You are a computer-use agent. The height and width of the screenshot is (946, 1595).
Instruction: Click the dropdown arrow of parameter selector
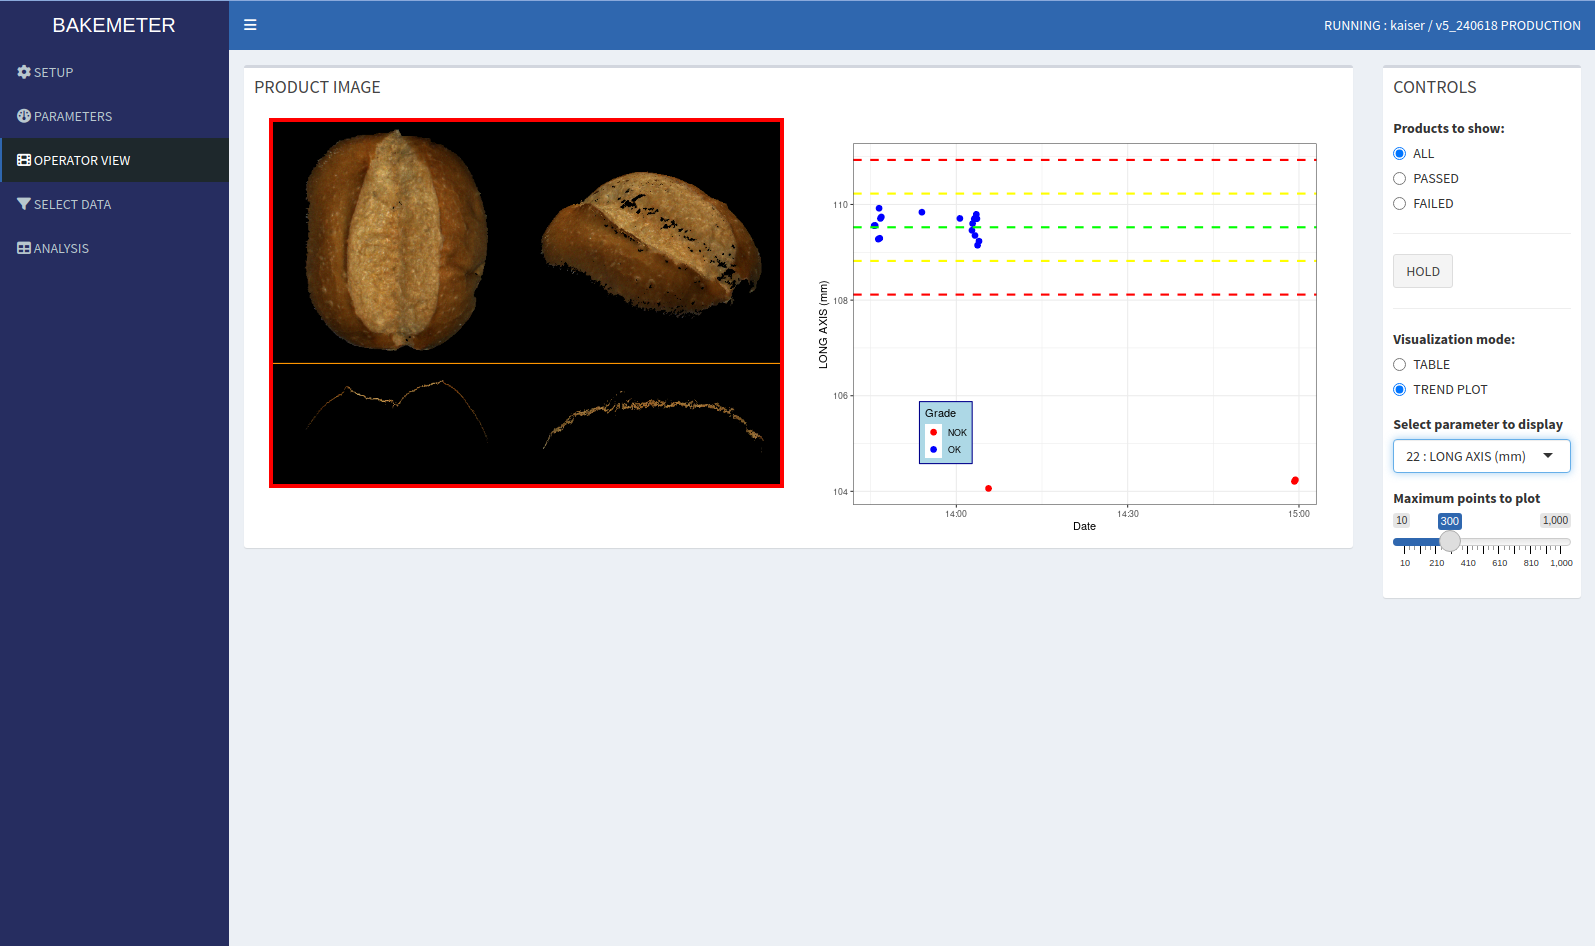click(x=1548, y=456)
